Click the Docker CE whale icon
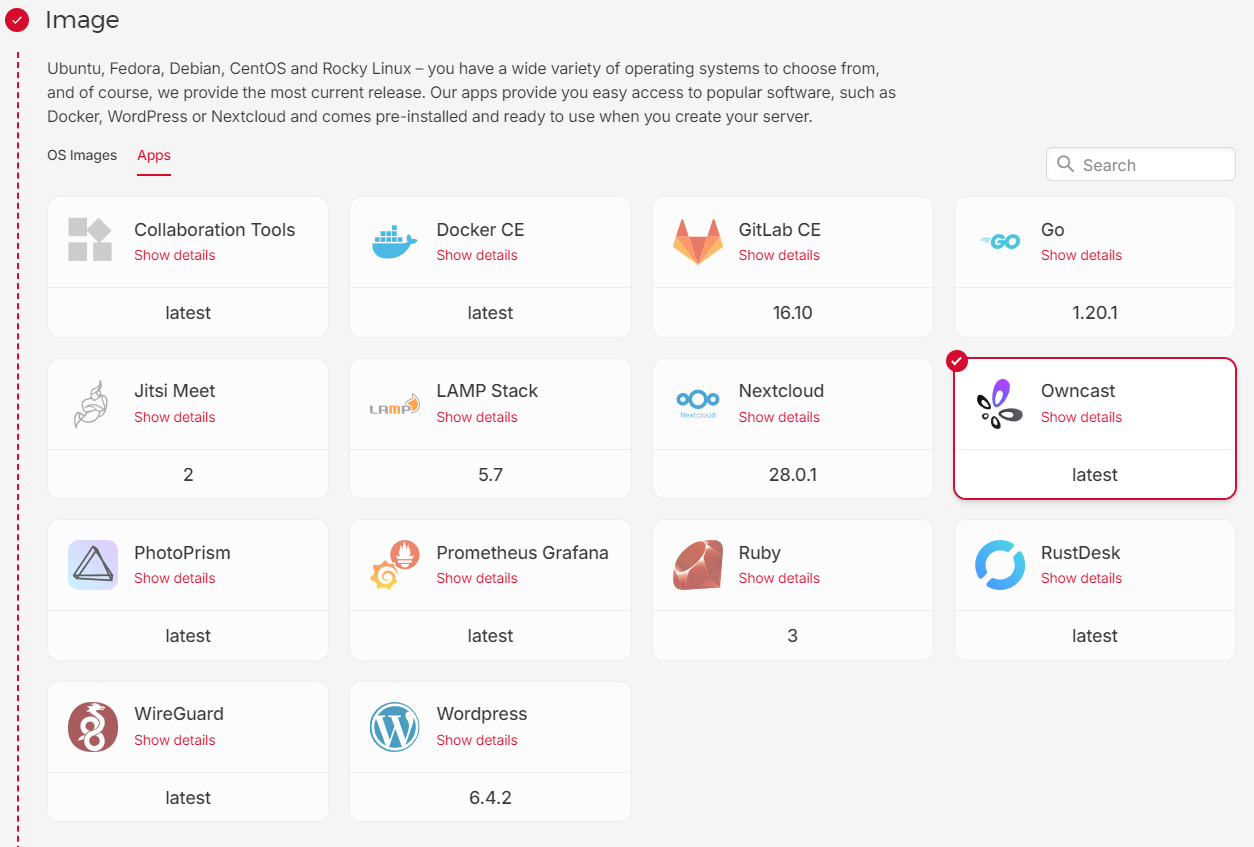This screenshot has height=847, width=1254. click(x=394, y=241)
